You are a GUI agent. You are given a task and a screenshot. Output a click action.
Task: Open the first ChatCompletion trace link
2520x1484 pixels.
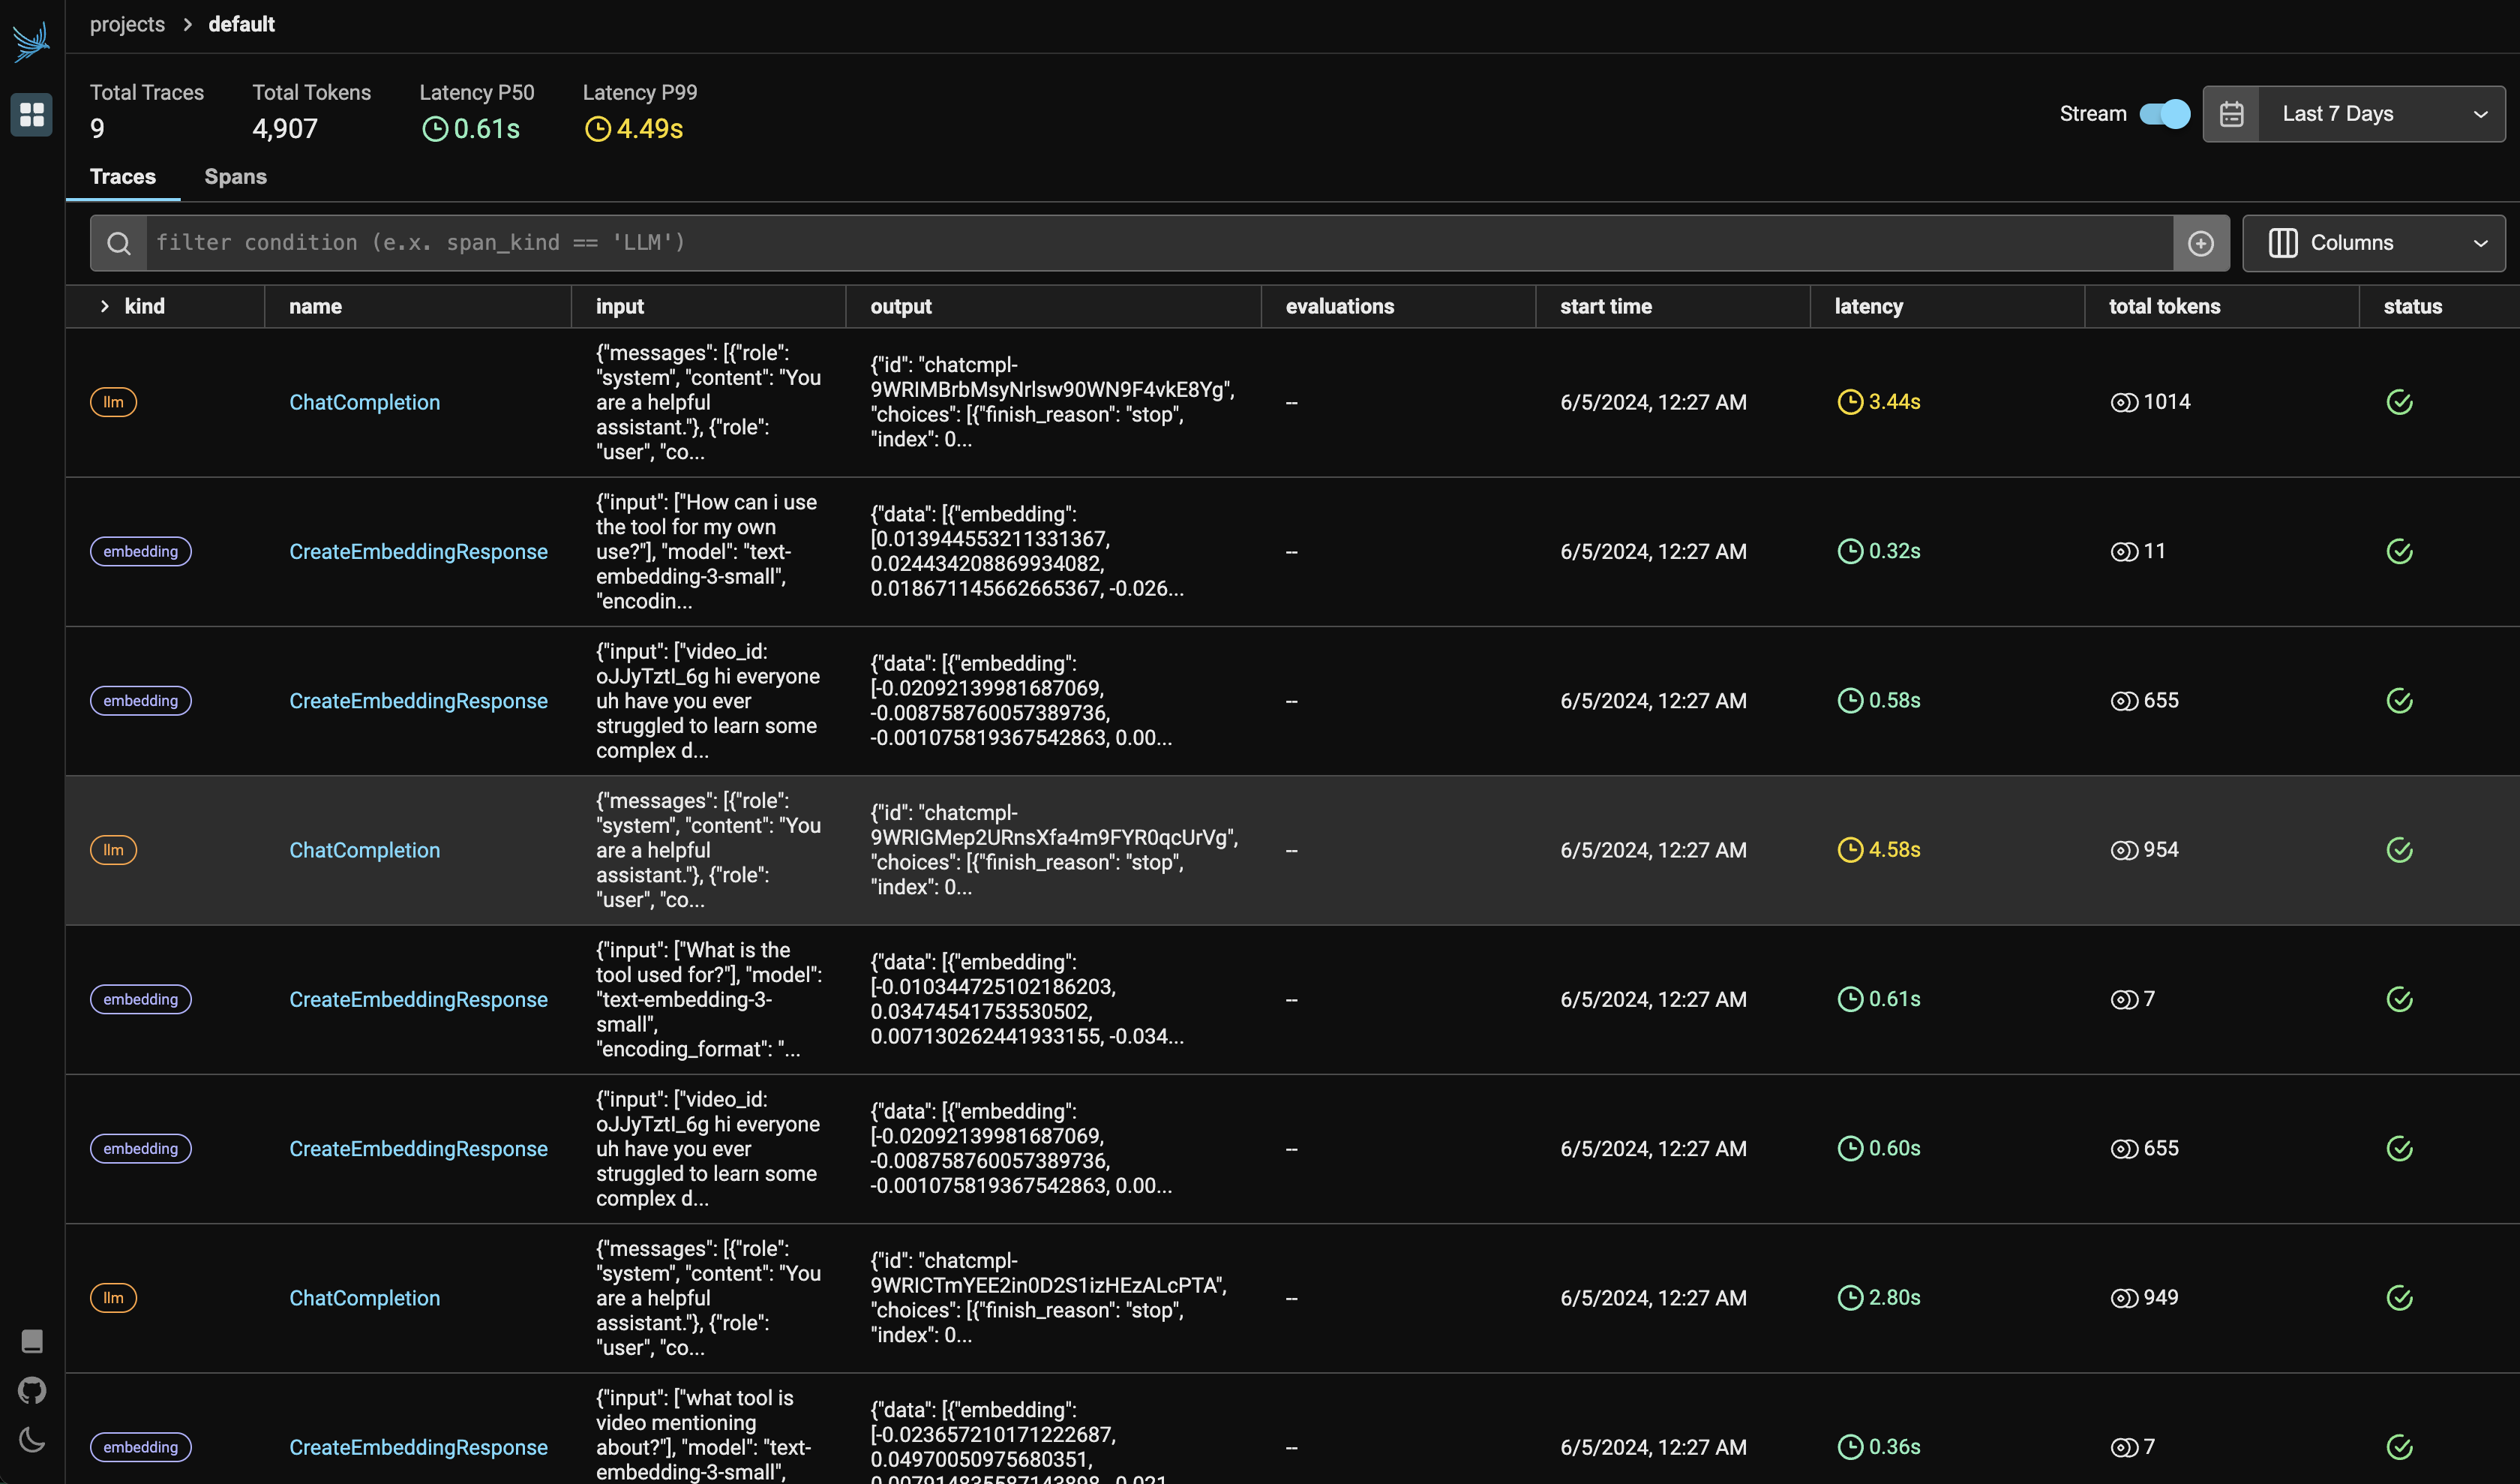[364, 402]
